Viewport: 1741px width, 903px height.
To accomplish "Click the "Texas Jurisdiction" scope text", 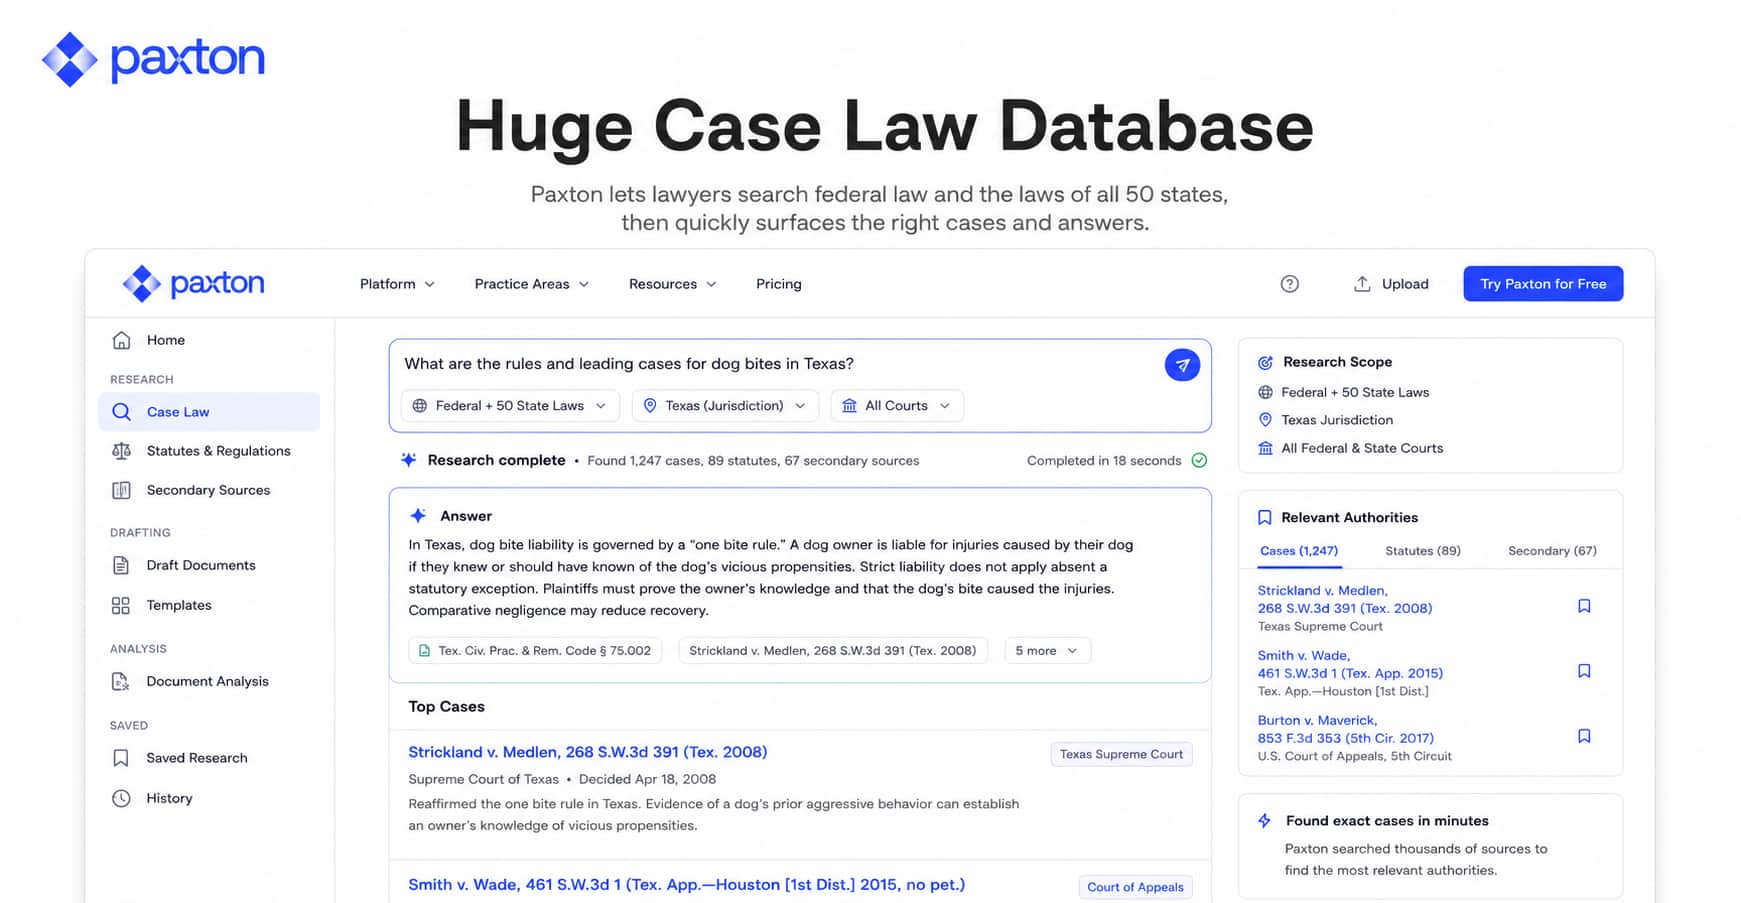I will (1337, 420).
